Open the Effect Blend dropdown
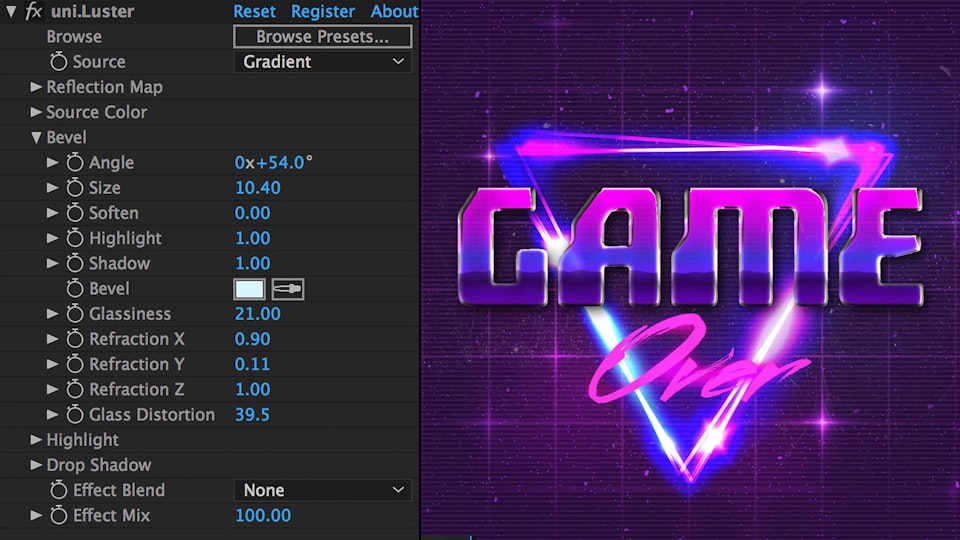The image size is (960, 540). (x=323, y=491)
